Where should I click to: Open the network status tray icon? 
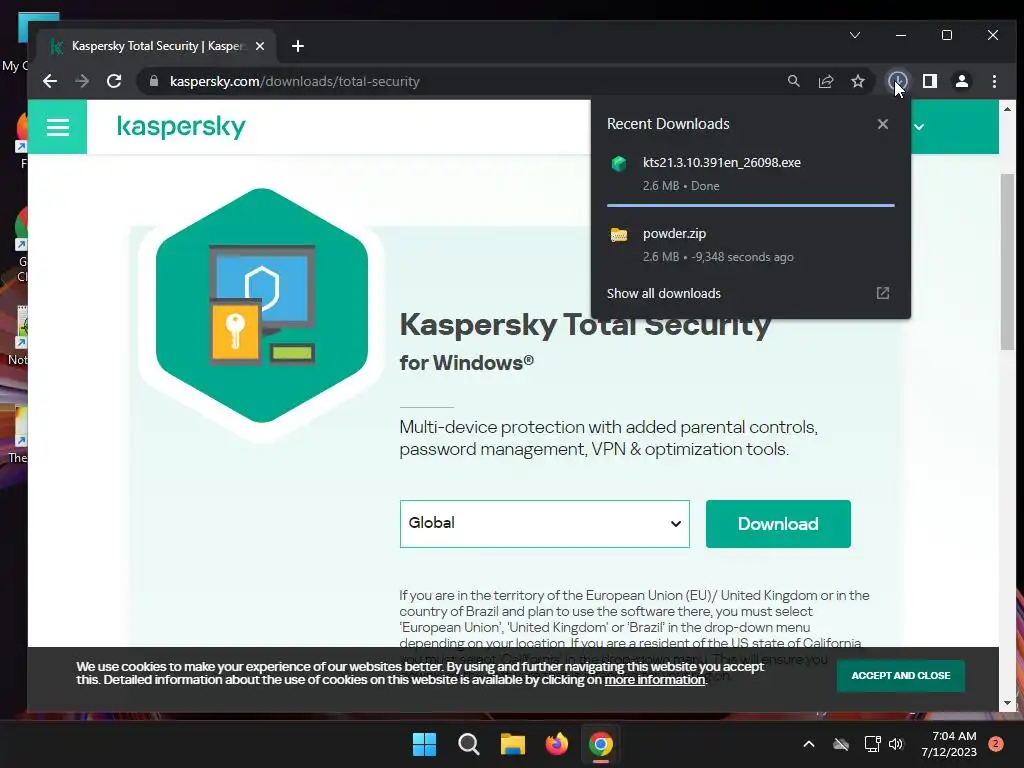(x=872, y=744)
